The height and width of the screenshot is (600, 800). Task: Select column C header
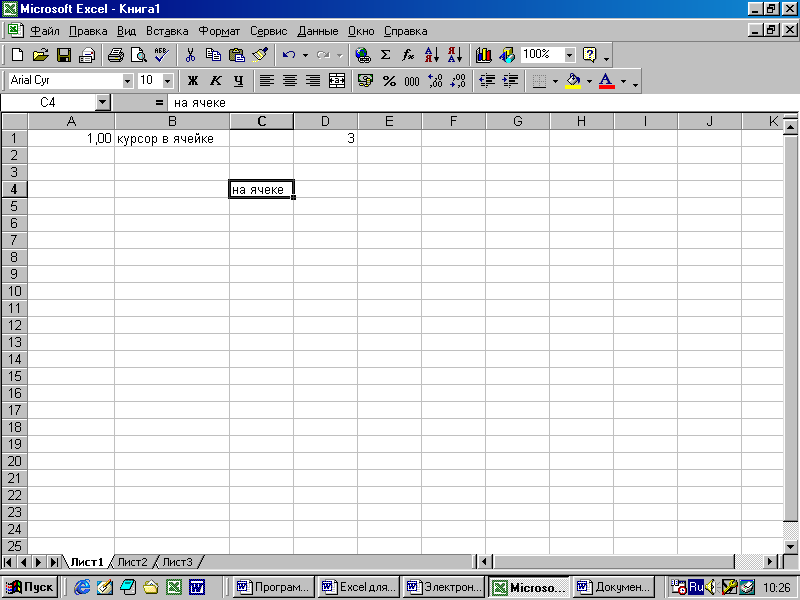tap(262, 121)
